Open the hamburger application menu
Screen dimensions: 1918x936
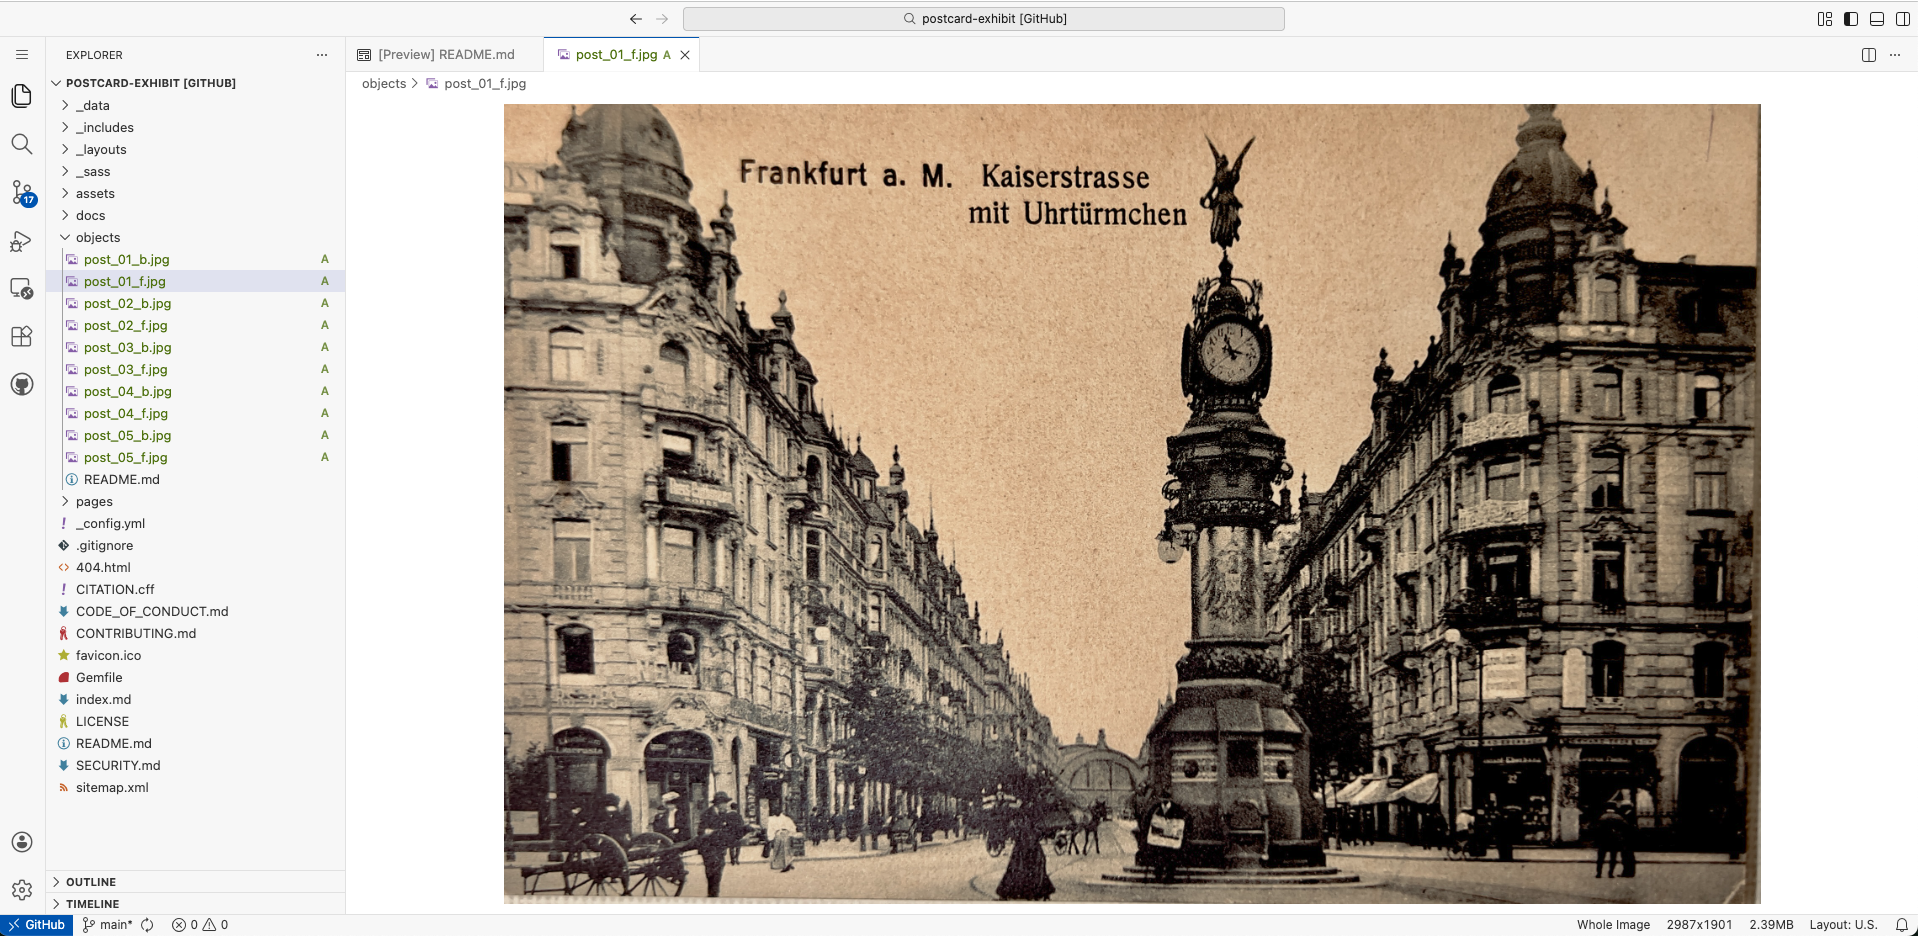[22, 55]
